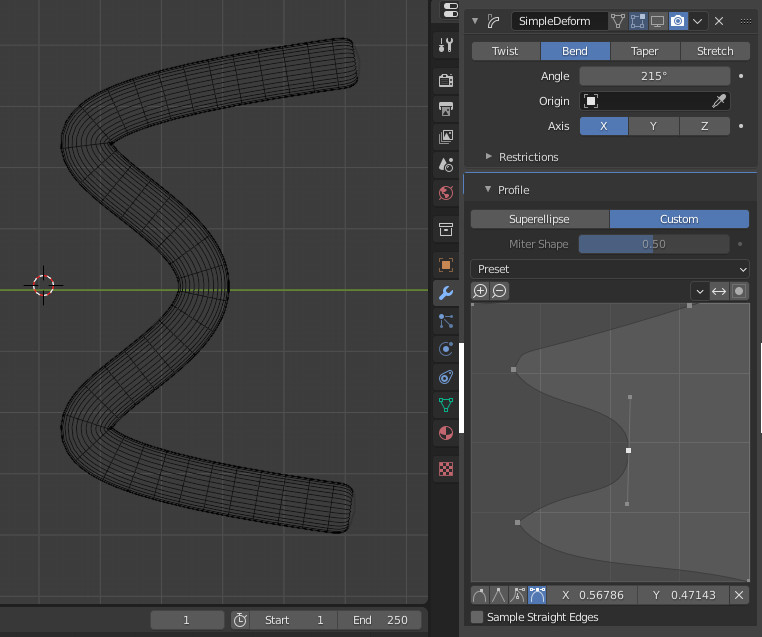
Task: Adjust the Miter Shape slider
Action: 654,244
